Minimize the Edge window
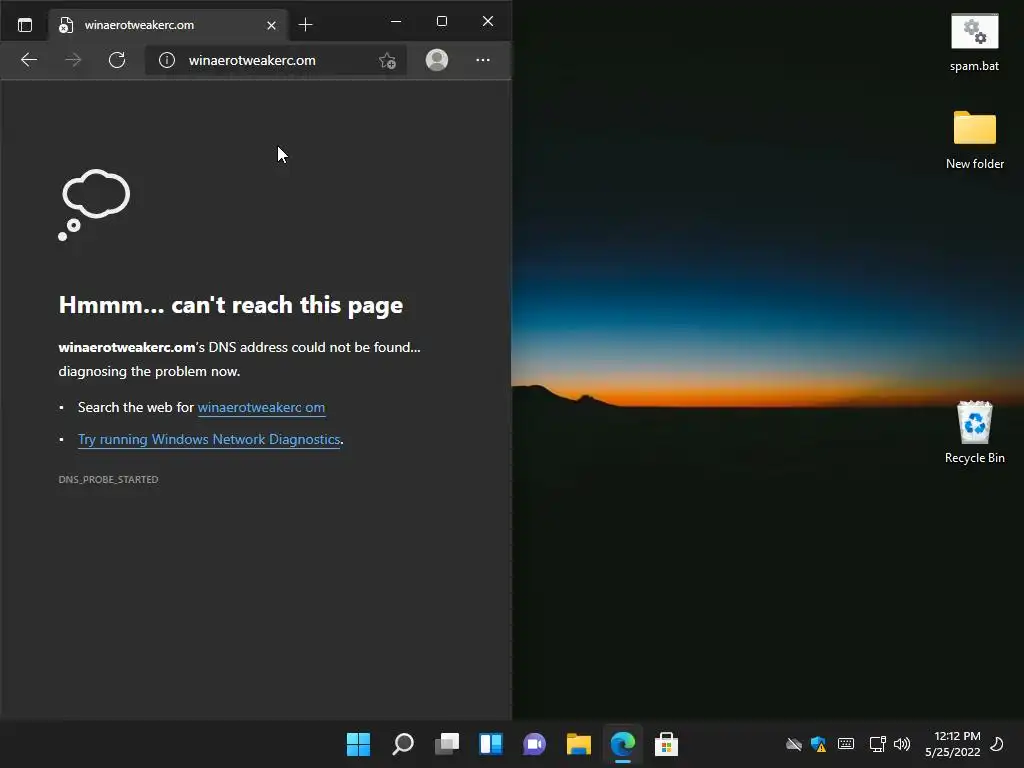This screenshot has width=1024, height=768. click(x=396, y=22)
